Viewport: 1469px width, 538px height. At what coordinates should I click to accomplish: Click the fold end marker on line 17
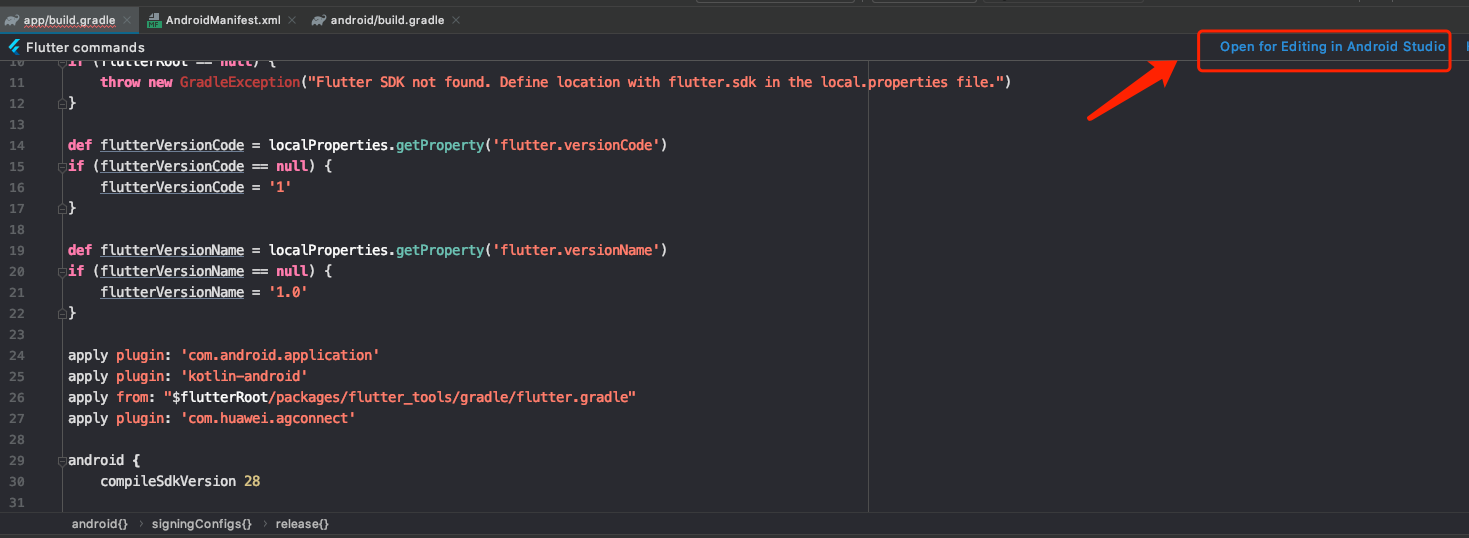[61, 208]
